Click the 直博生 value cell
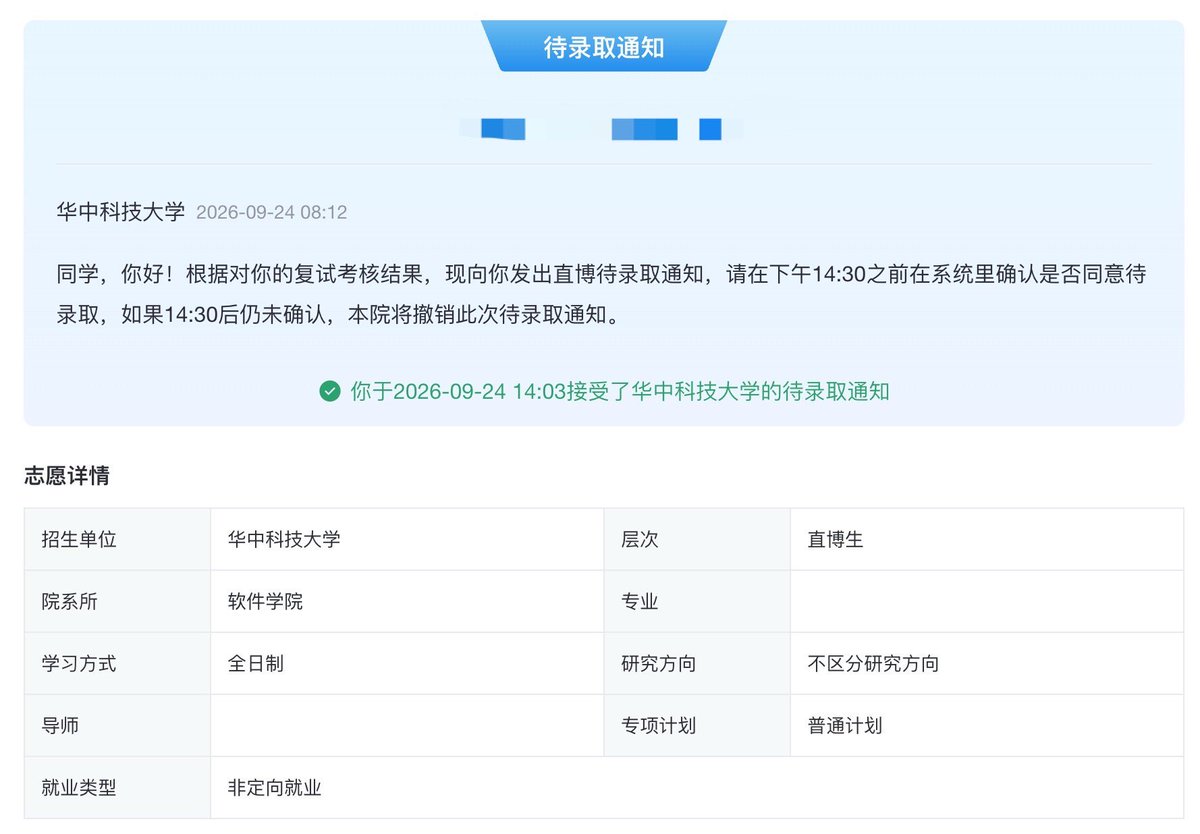This screenshot has width=1200, height=834. coord(987,540)
